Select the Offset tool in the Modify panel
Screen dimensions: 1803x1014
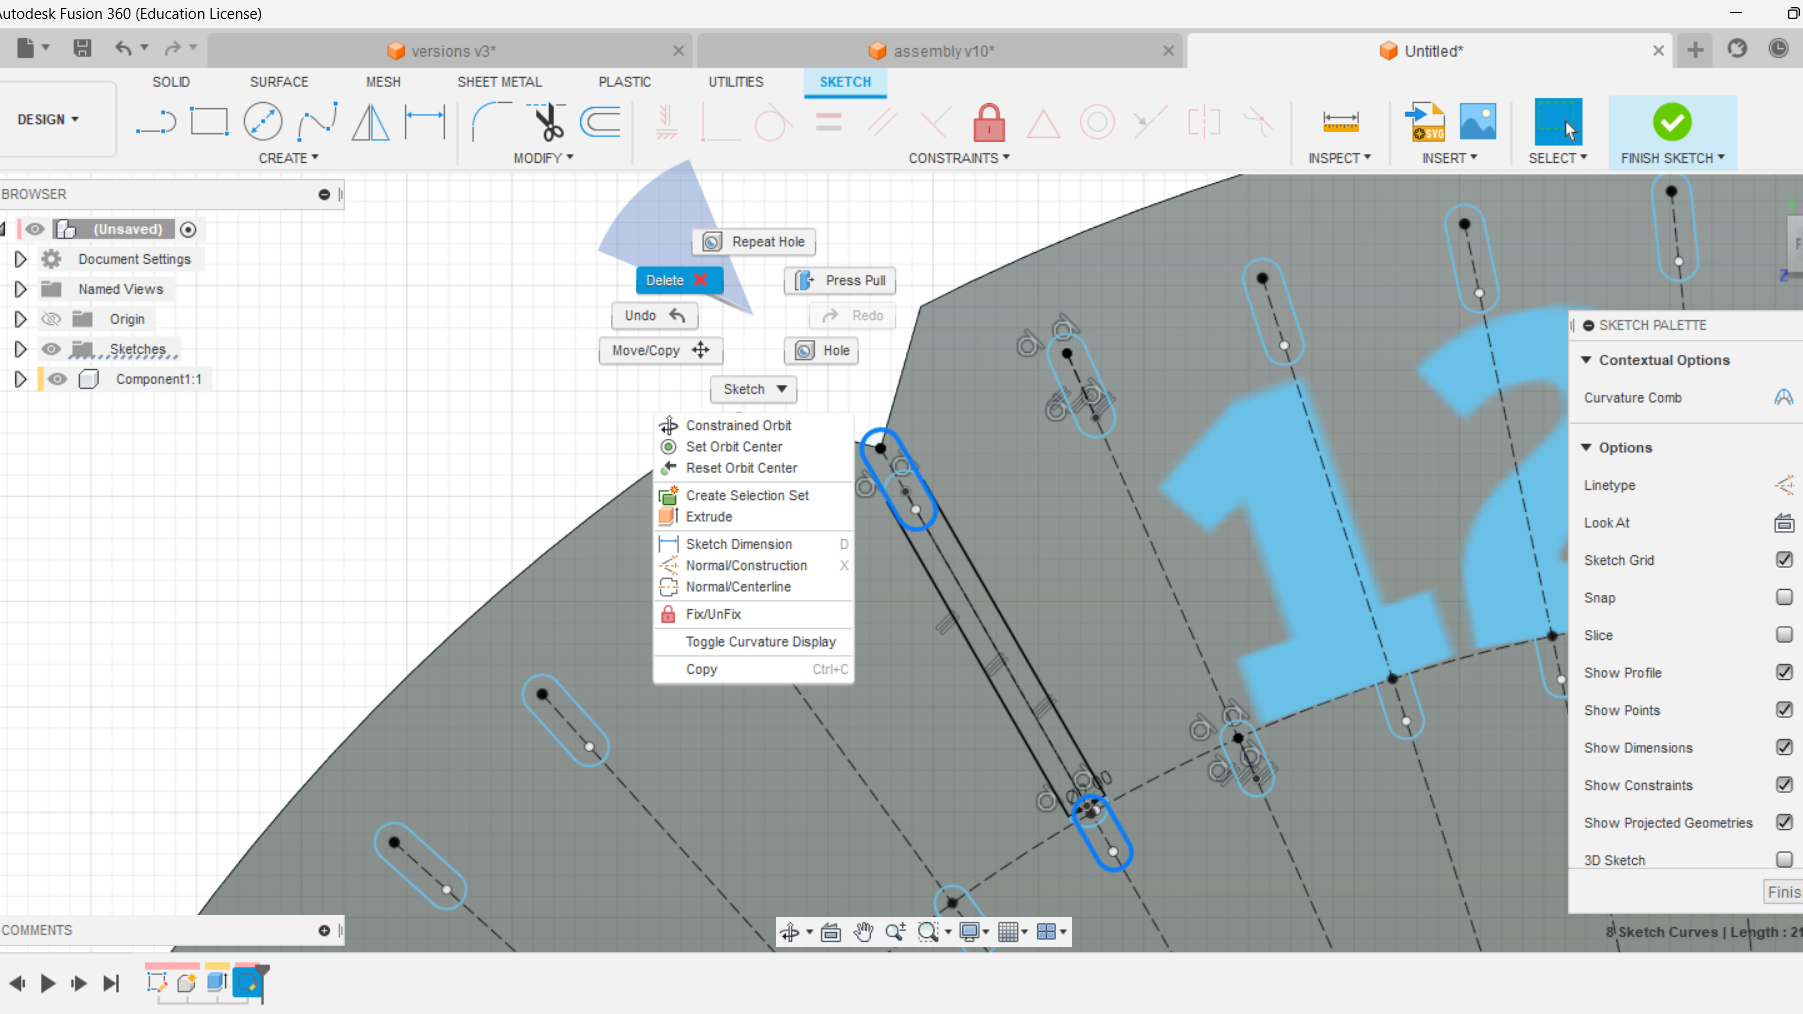click(600, 120)
